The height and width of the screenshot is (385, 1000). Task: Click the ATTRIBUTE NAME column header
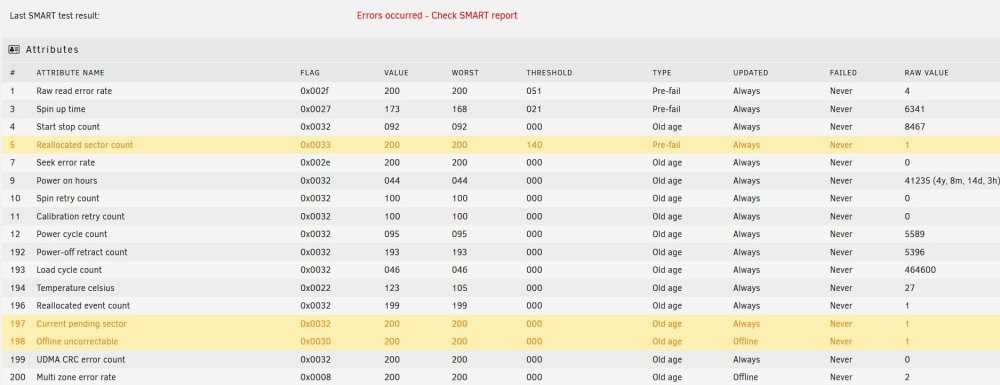pos(70,73)
